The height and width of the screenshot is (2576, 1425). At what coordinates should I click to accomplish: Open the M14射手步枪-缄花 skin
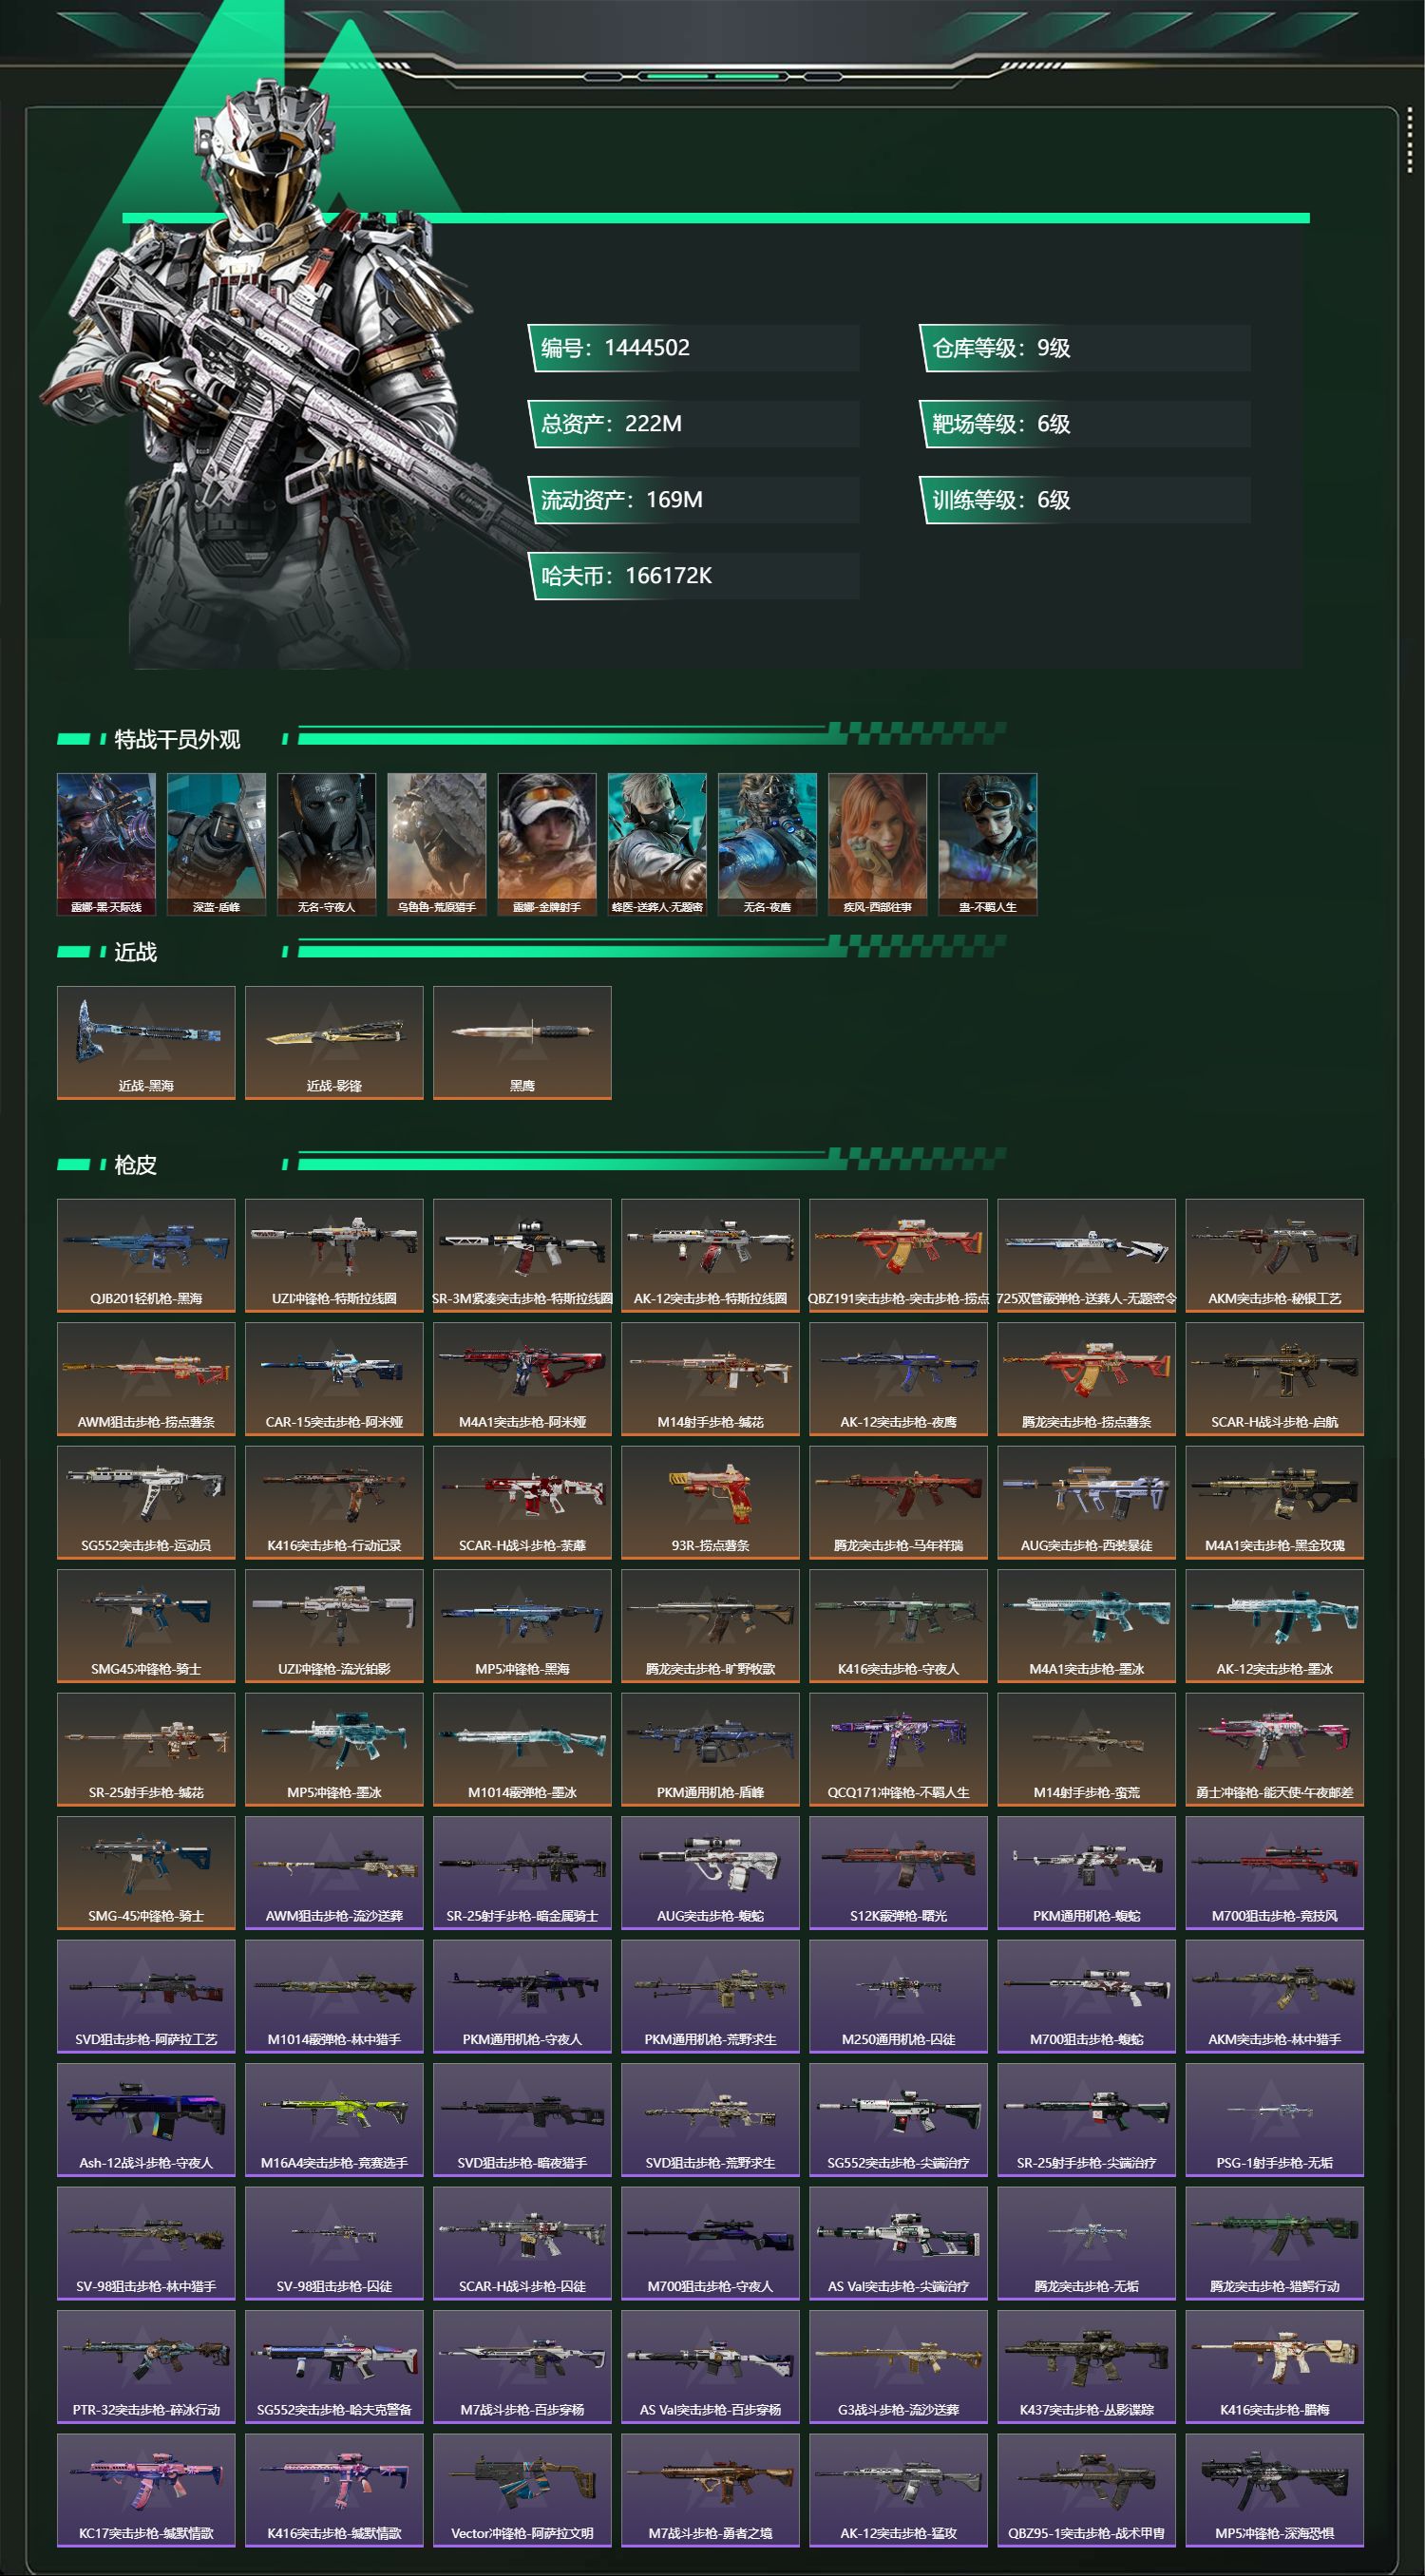(710, 1379)
